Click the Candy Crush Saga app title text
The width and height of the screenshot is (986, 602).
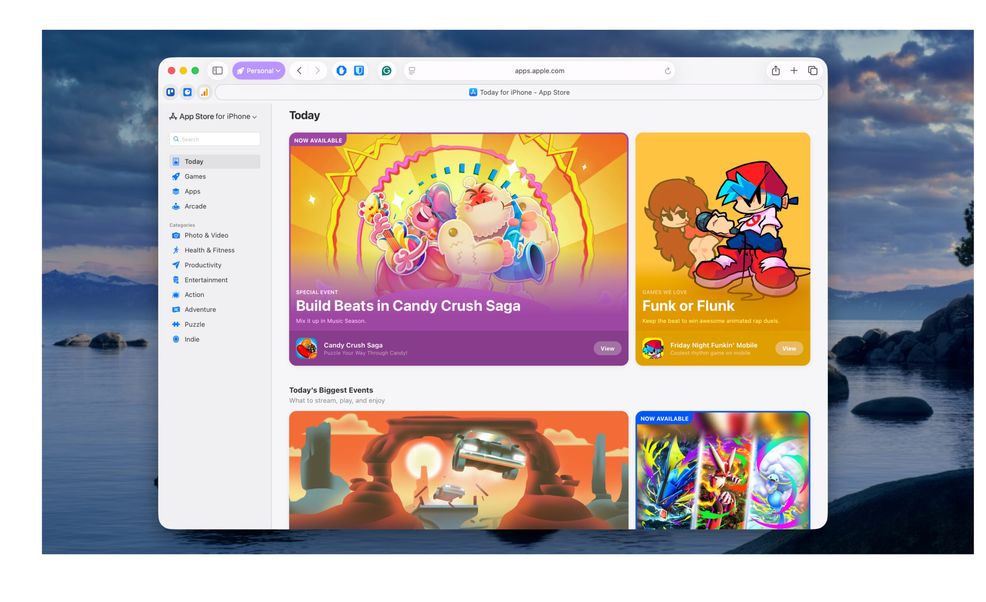(353, 345)
